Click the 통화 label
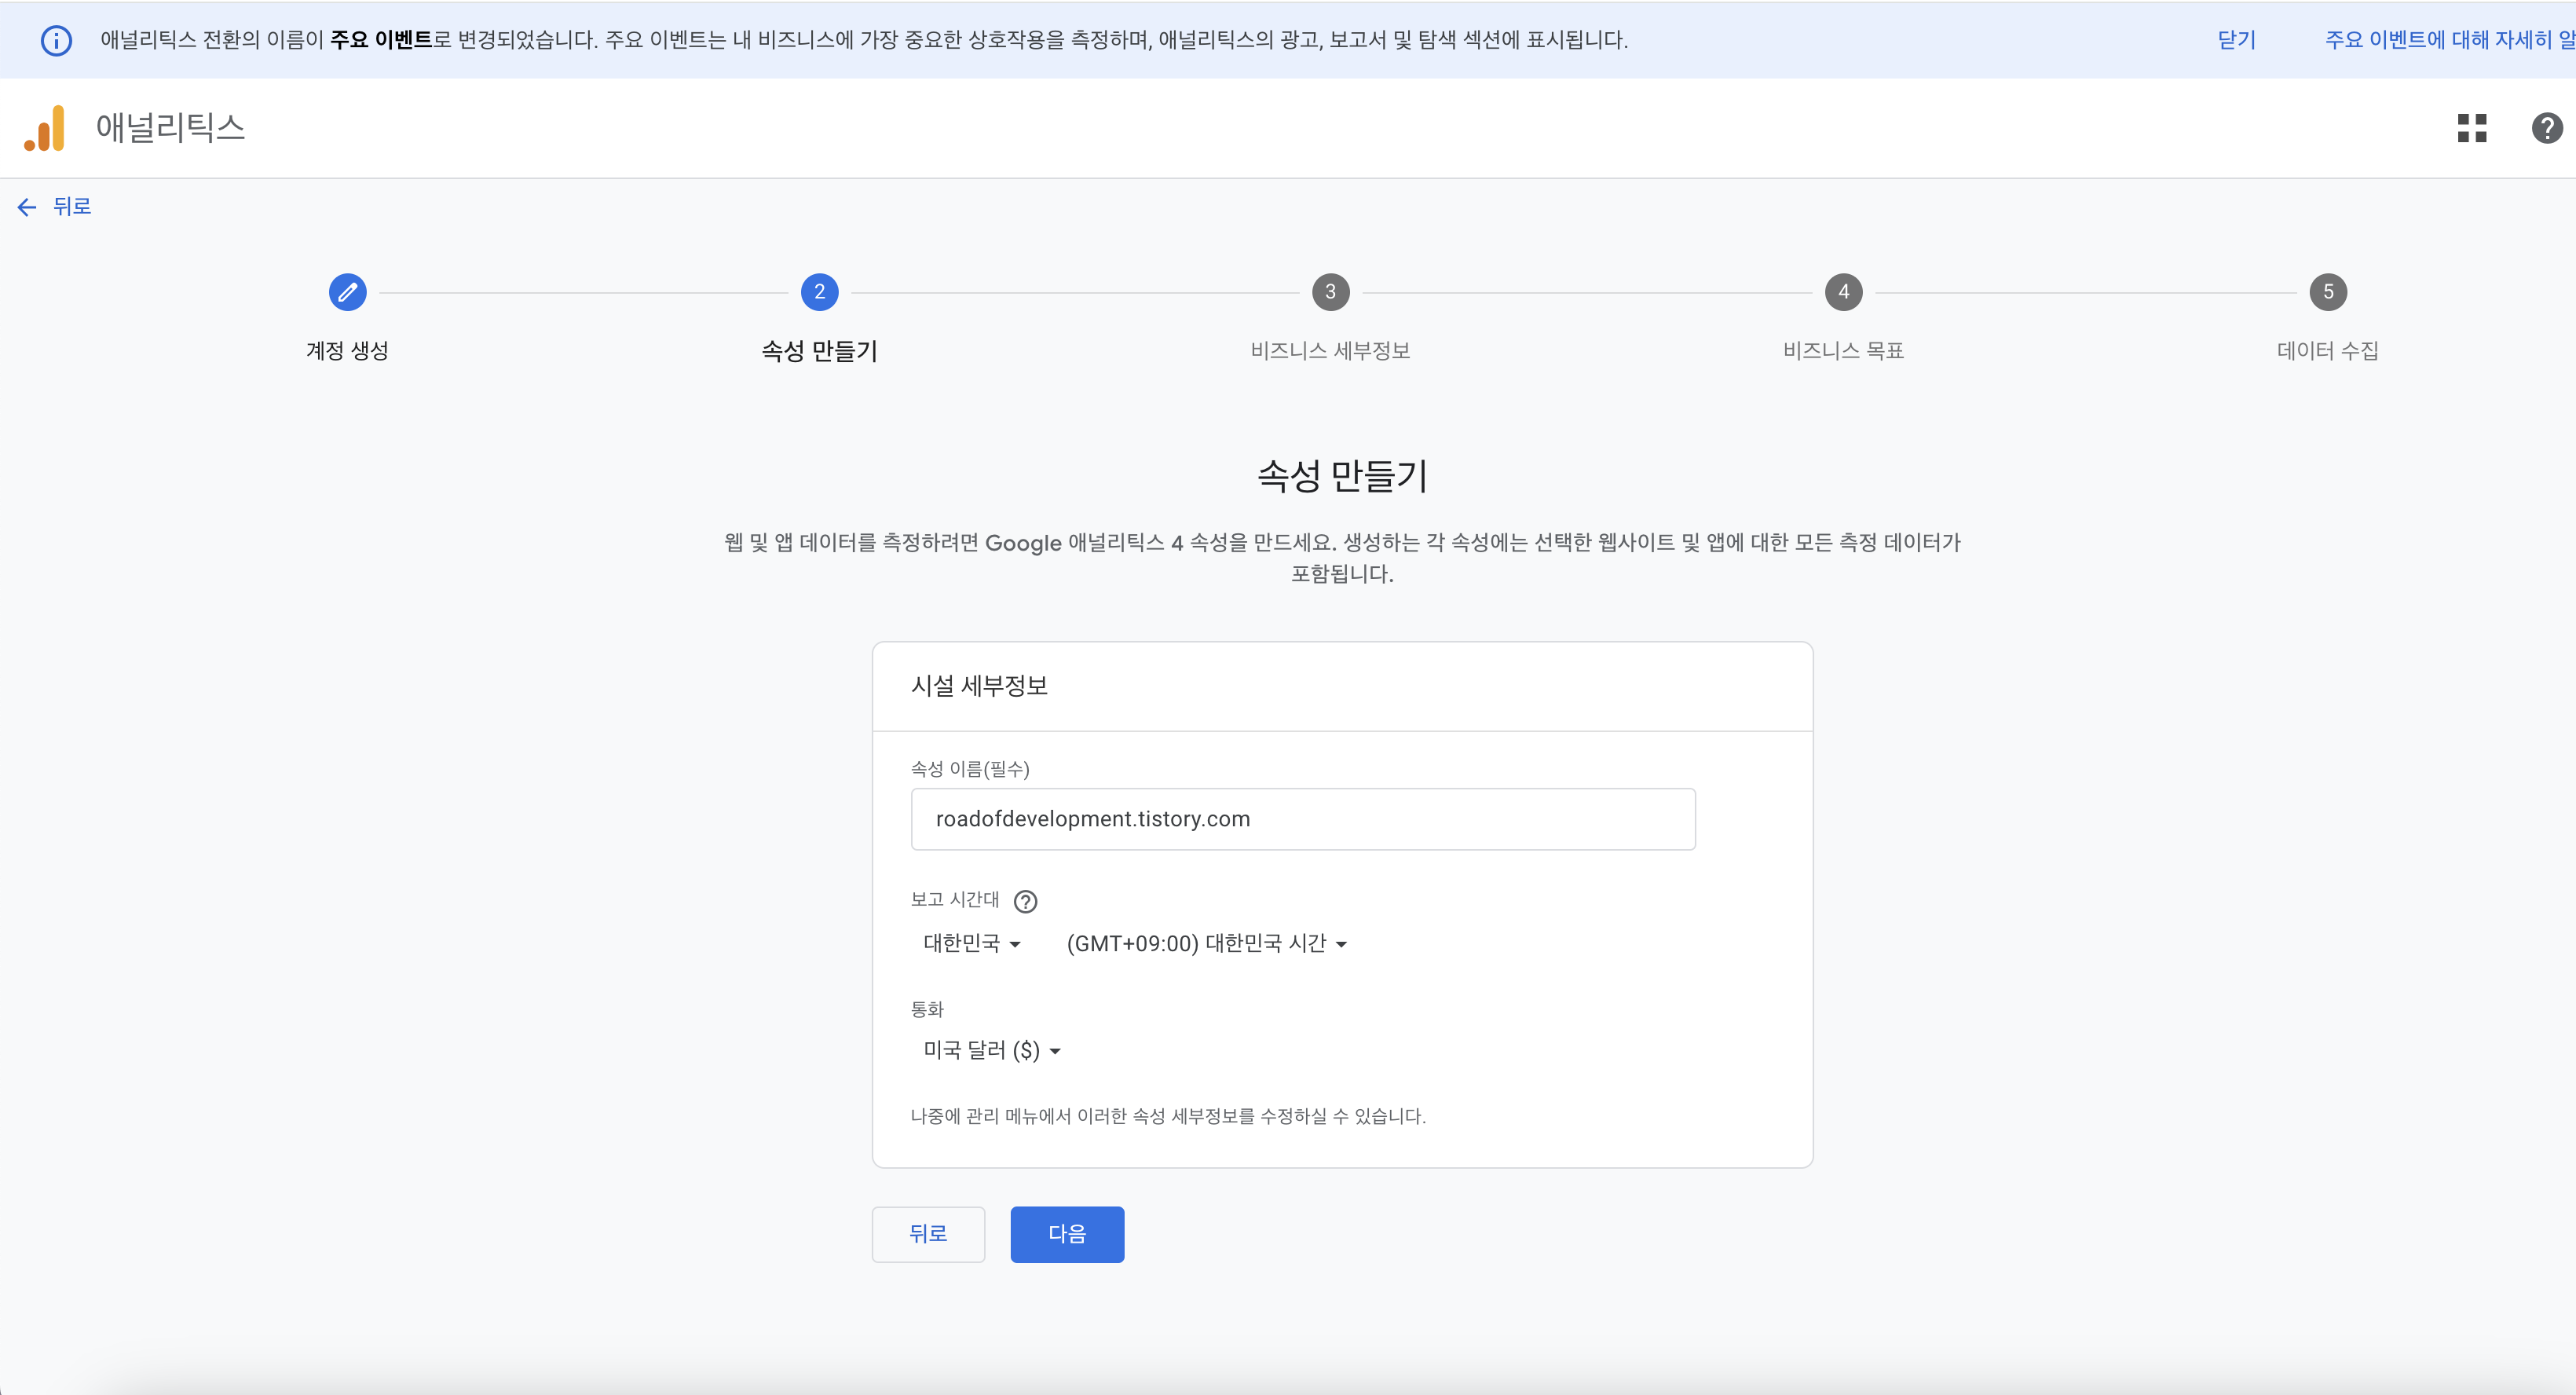 coord(927,1009)
